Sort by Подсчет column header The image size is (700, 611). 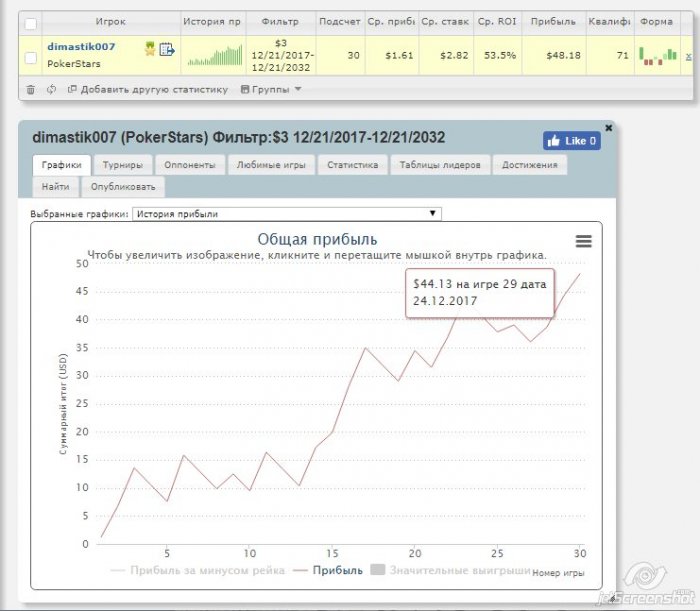point(340,21)
